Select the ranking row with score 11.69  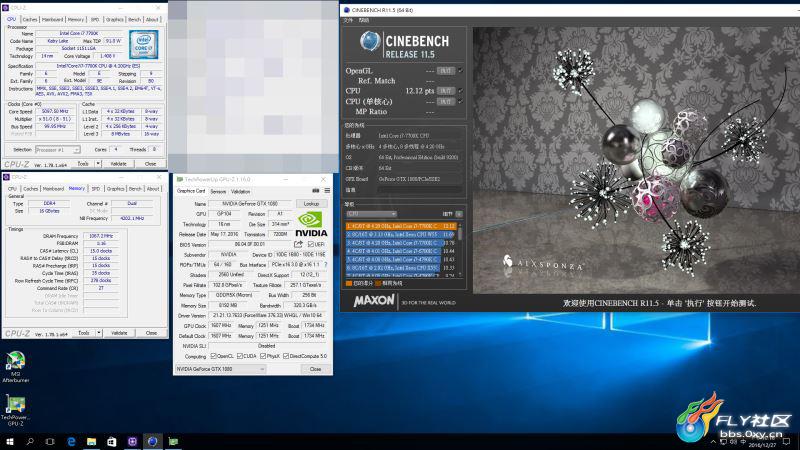pos(401,234)
